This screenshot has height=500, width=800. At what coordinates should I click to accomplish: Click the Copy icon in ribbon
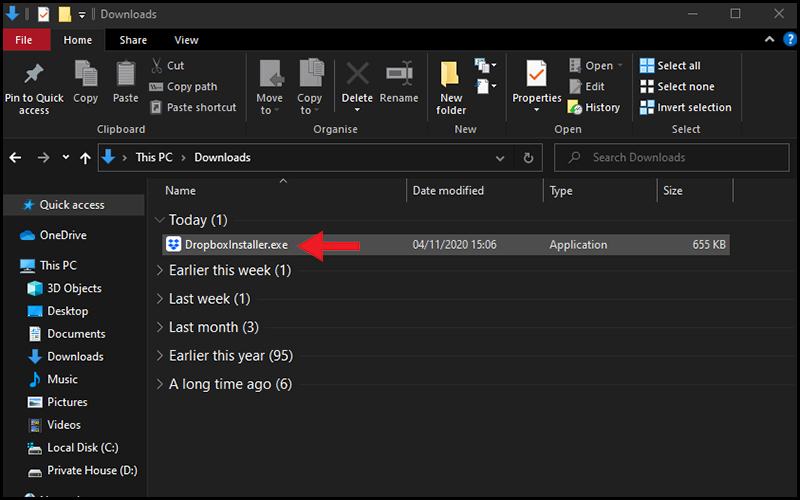pyautogui.click(x=86, y=76)
